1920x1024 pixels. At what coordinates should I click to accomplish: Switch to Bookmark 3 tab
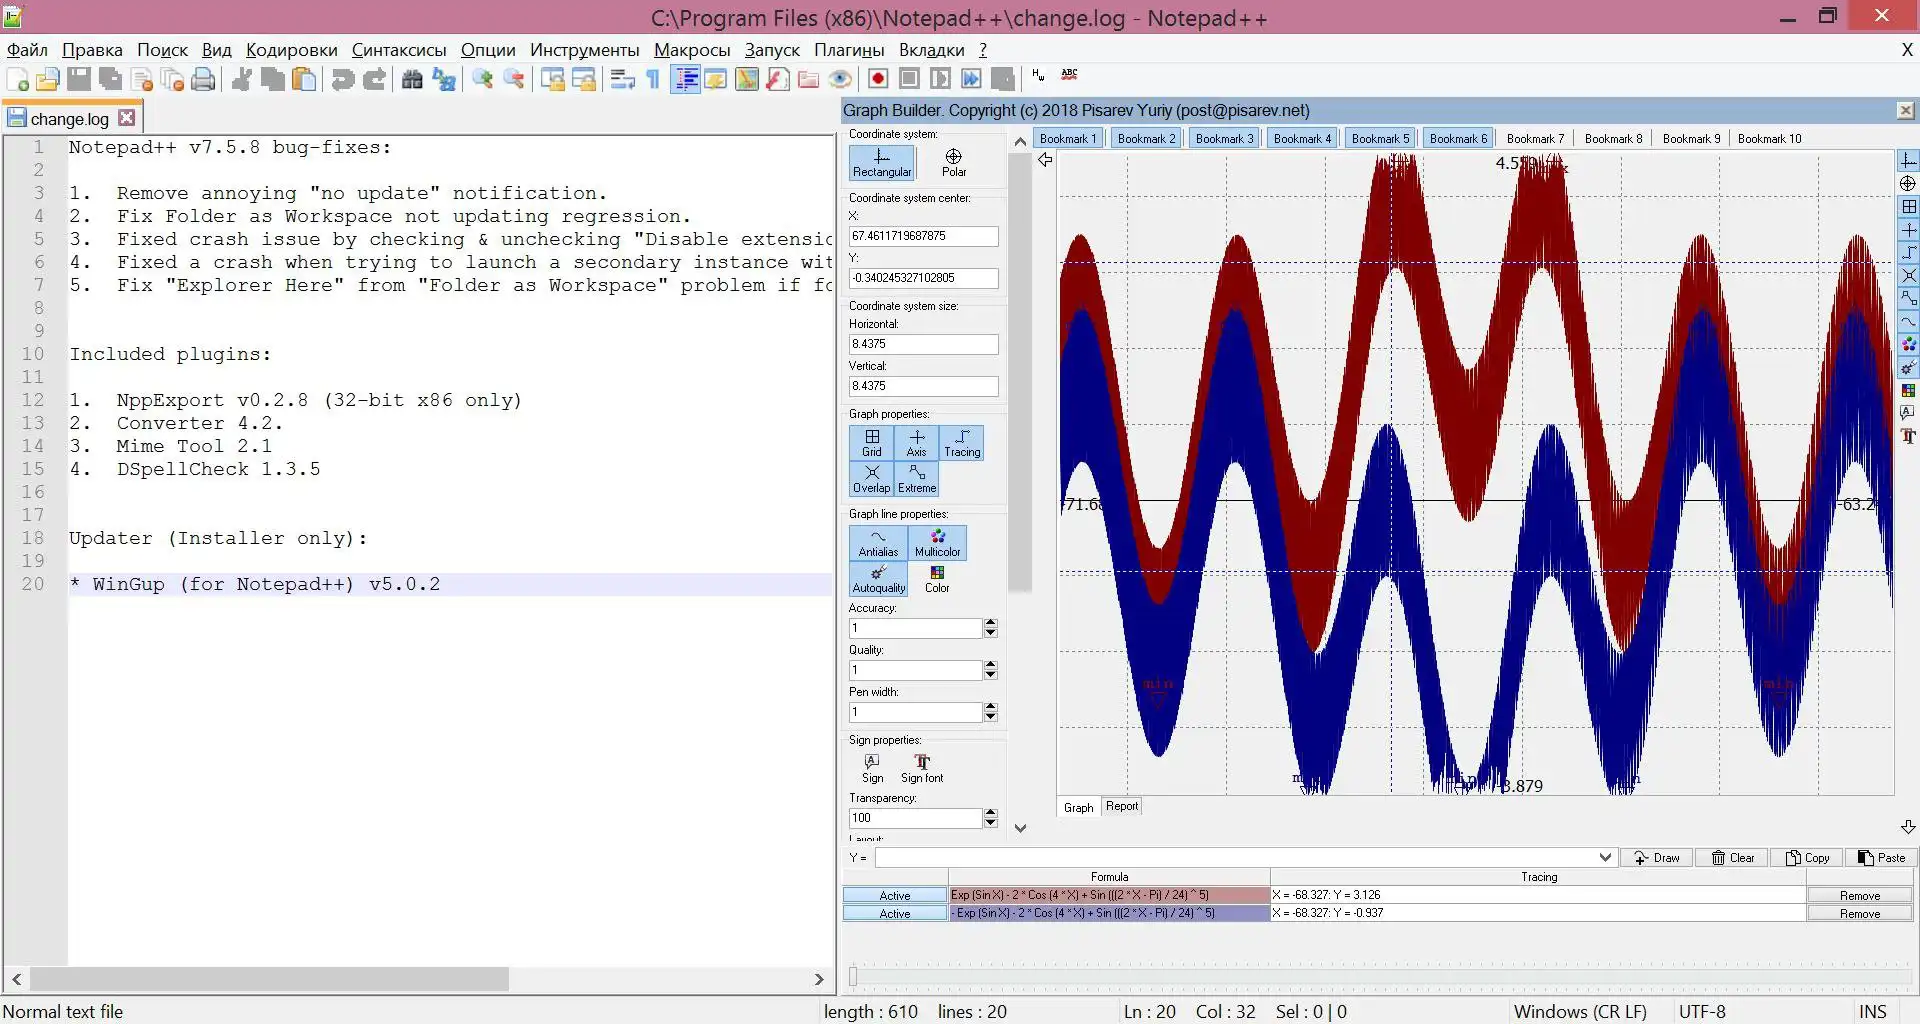[1224, 139]
